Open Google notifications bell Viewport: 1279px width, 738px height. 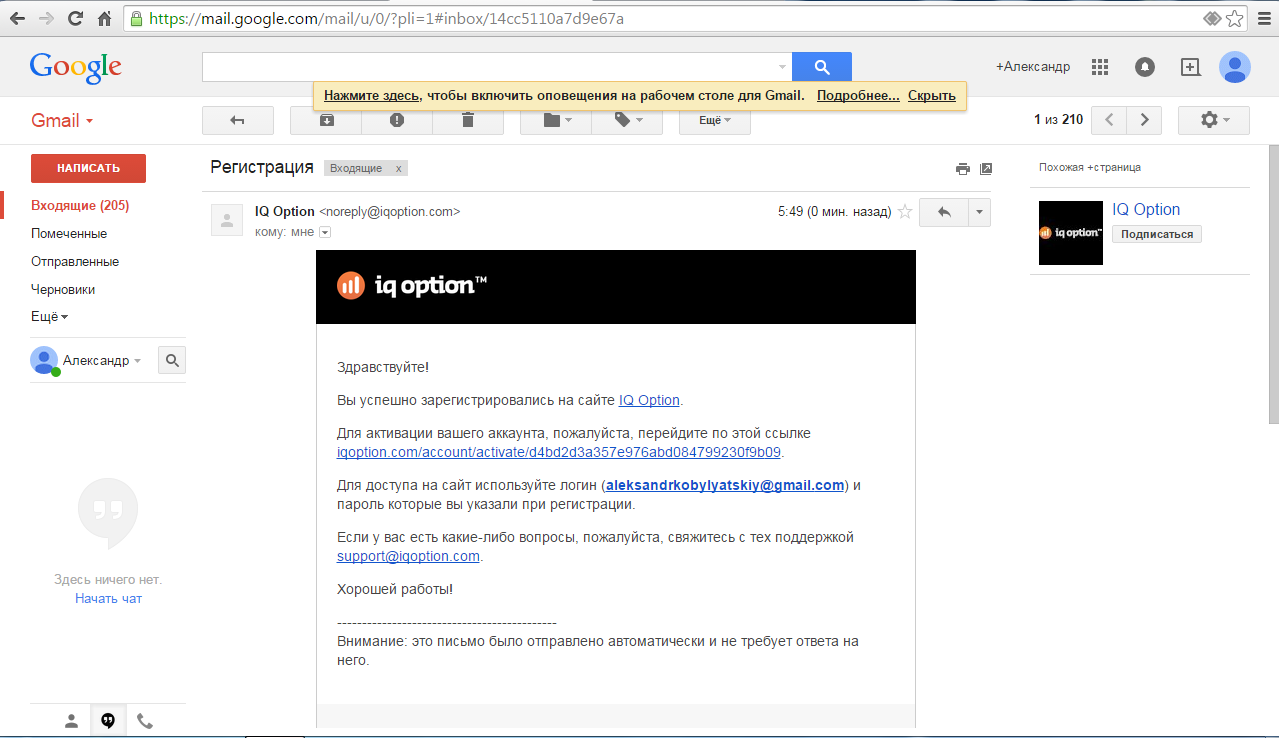(1145, 67)
